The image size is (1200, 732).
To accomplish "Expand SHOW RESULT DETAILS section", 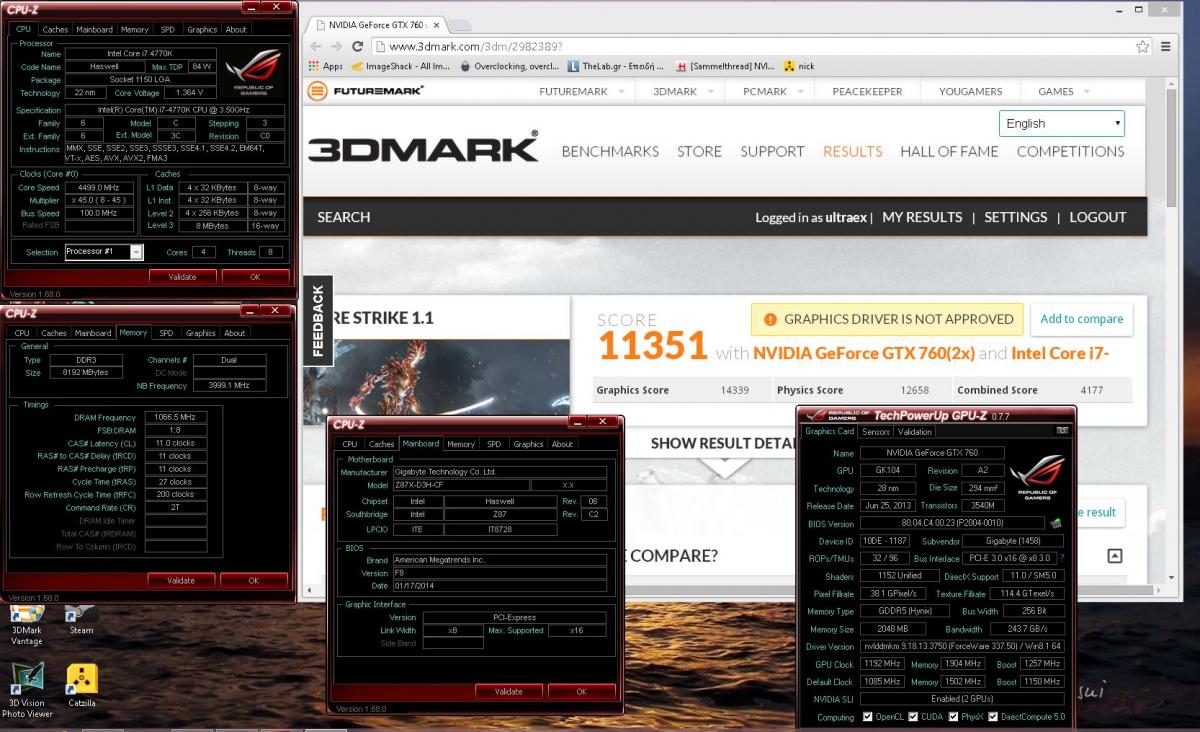I will click(x=723, y=443).
